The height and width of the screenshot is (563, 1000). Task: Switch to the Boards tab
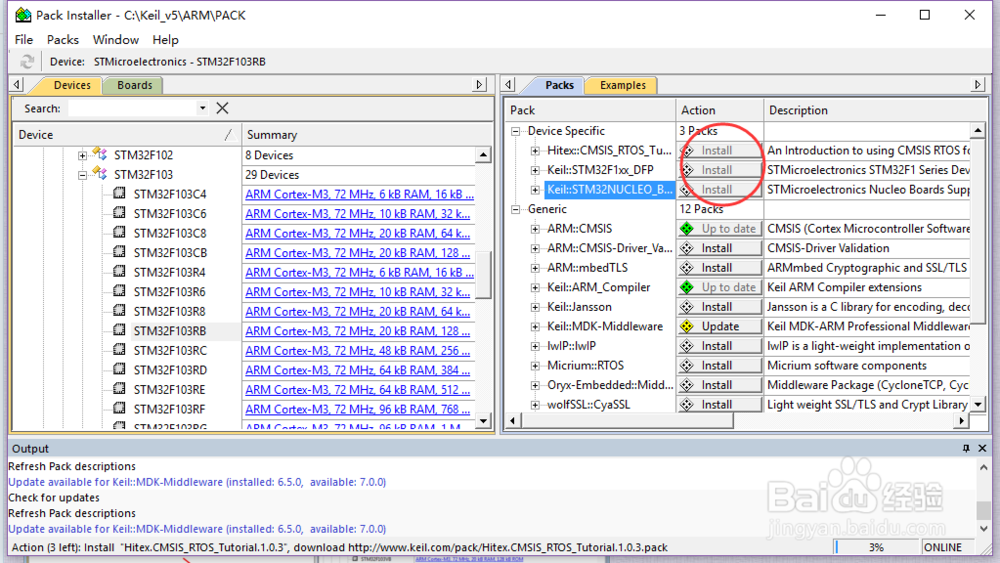point(134,85)
